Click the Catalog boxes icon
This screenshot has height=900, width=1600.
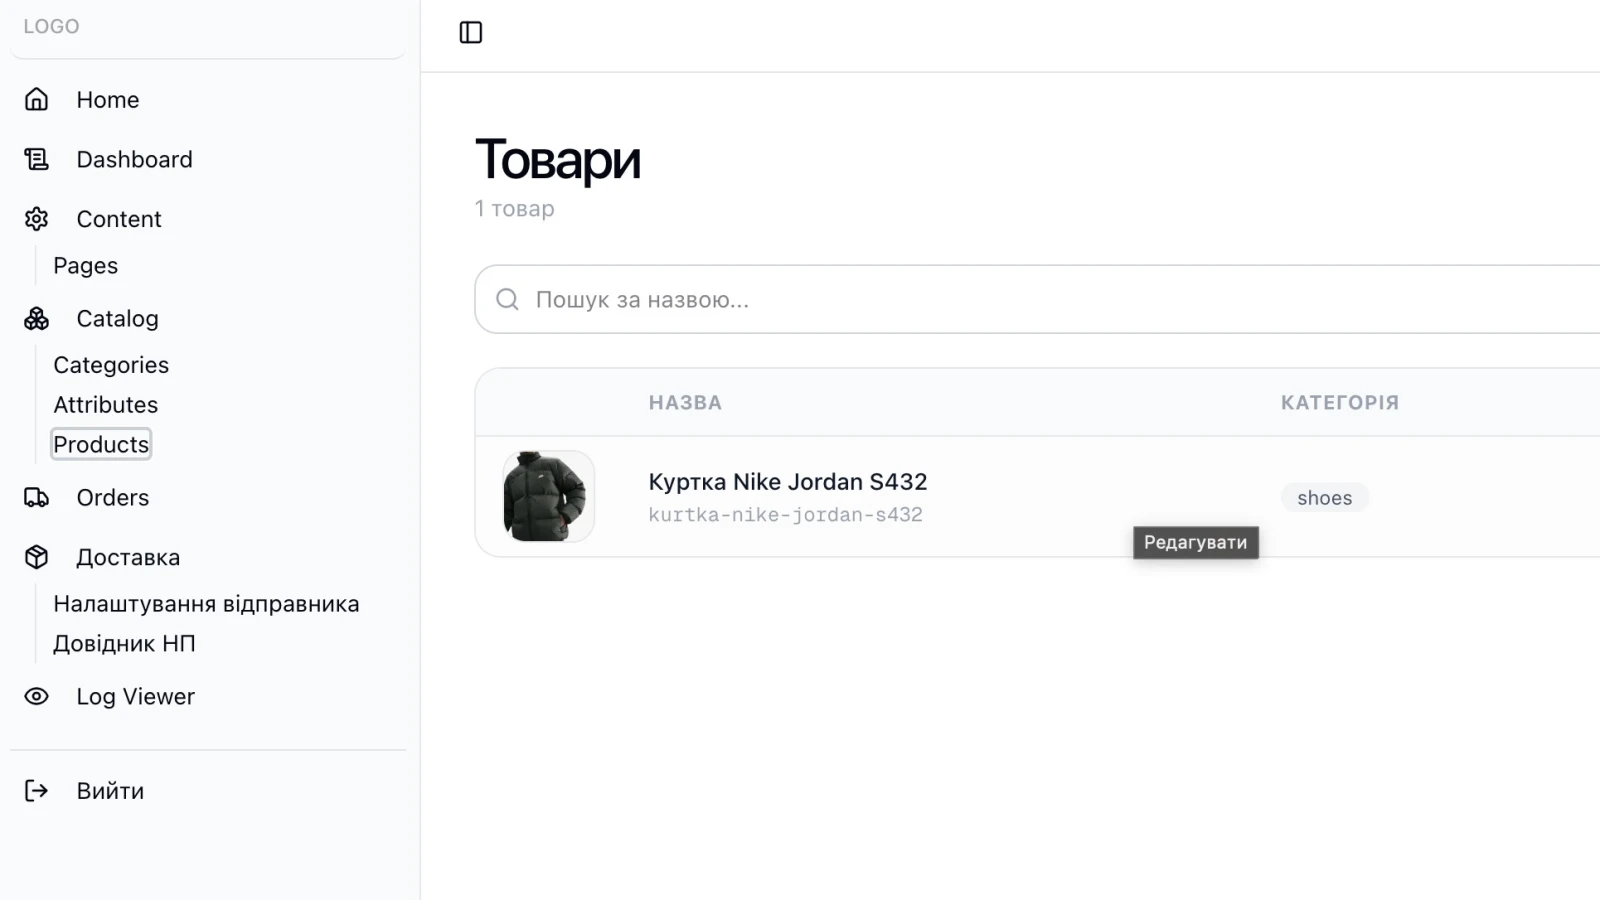[36, 318]
